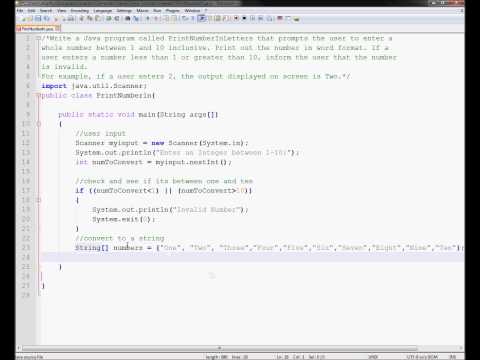480x360 pixels.
Task: Click line number 24 in the margin
Action: (x=26, y=257)
